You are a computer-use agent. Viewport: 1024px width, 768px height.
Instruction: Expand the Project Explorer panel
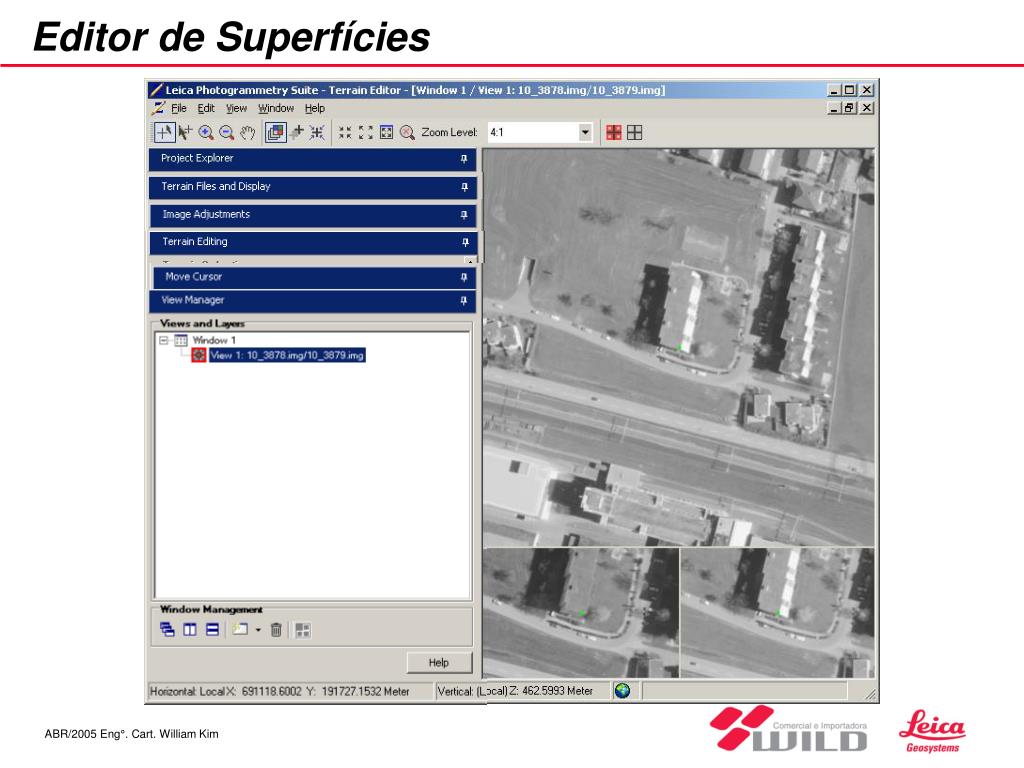pyautogui.click(x=312, y=159)
